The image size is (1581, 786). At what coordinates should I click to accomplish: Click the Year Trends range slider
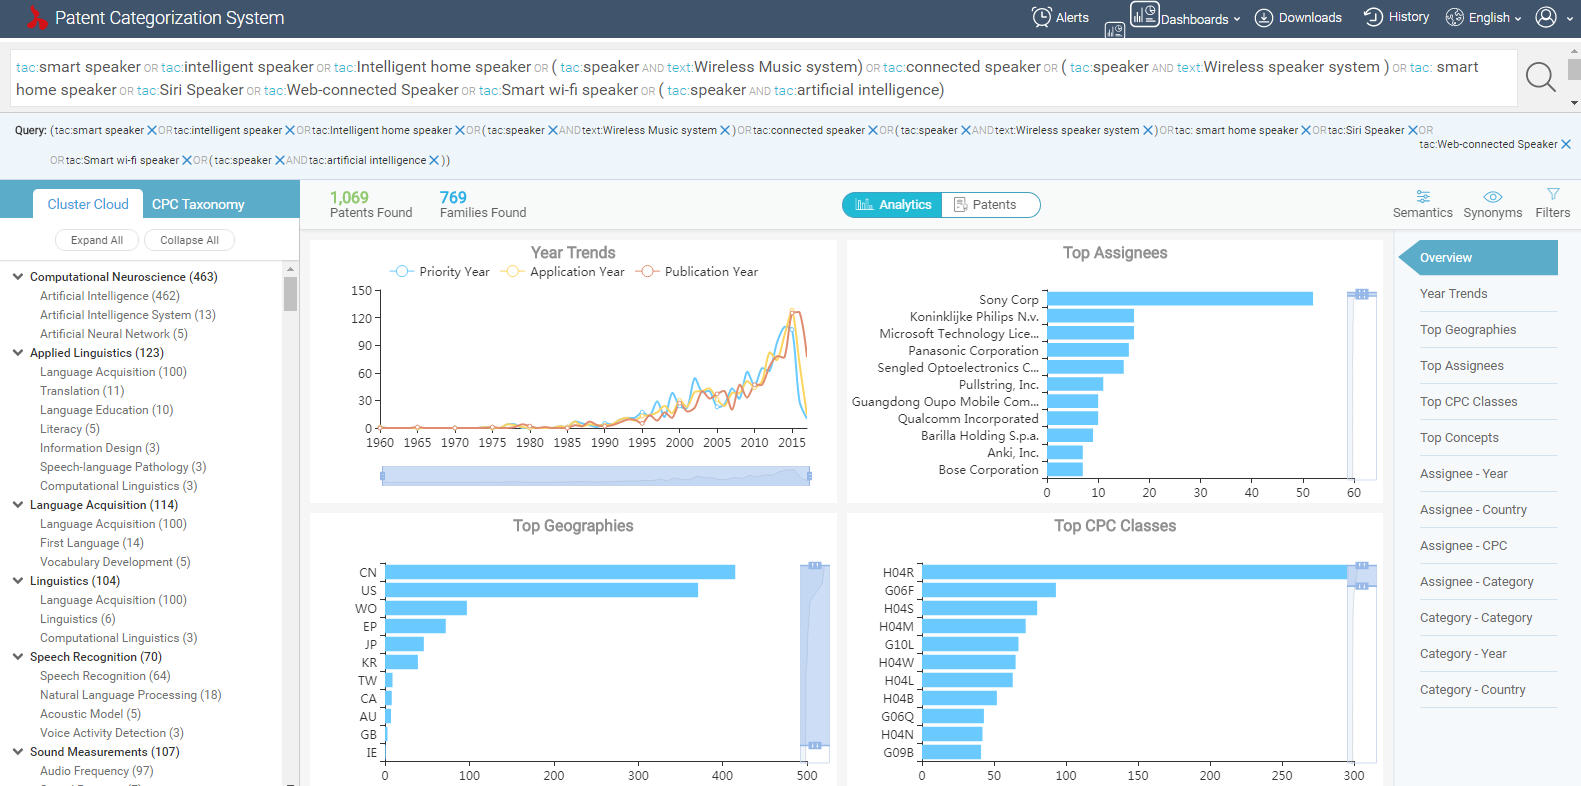[595, 476]
